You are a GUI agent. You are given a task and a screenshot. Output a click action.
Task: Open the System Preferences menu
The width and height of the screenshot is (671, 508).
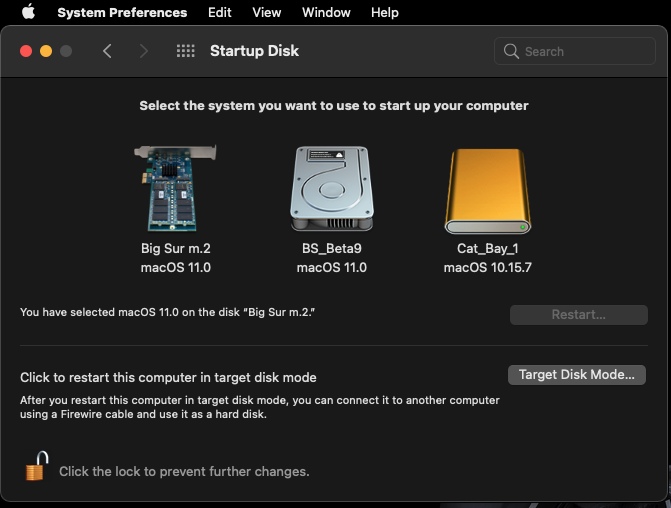(x=122, y=13)
